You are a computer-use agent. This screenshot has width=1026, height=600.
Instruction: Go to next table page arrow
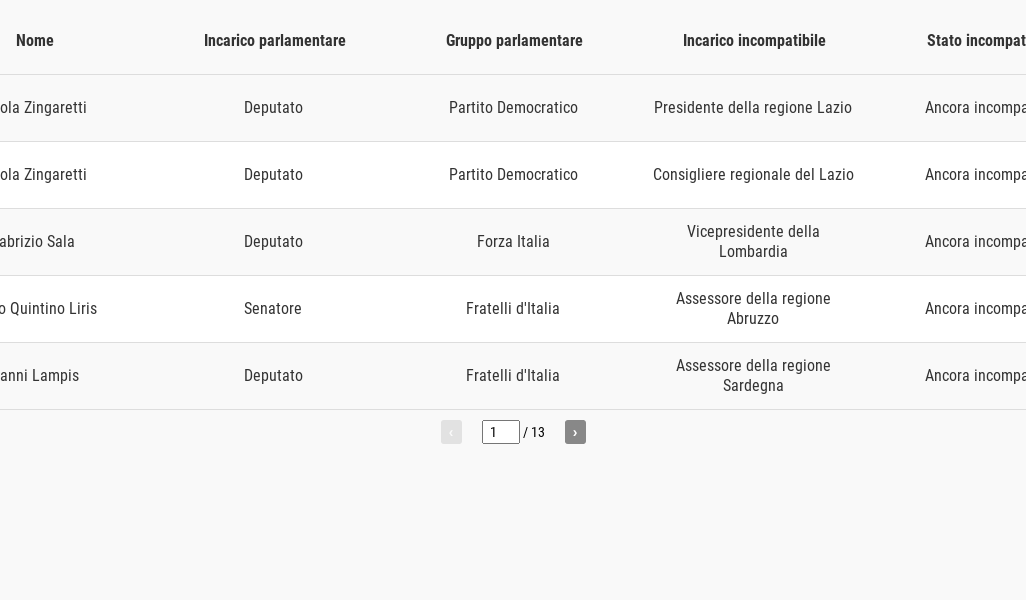[575, 432]
